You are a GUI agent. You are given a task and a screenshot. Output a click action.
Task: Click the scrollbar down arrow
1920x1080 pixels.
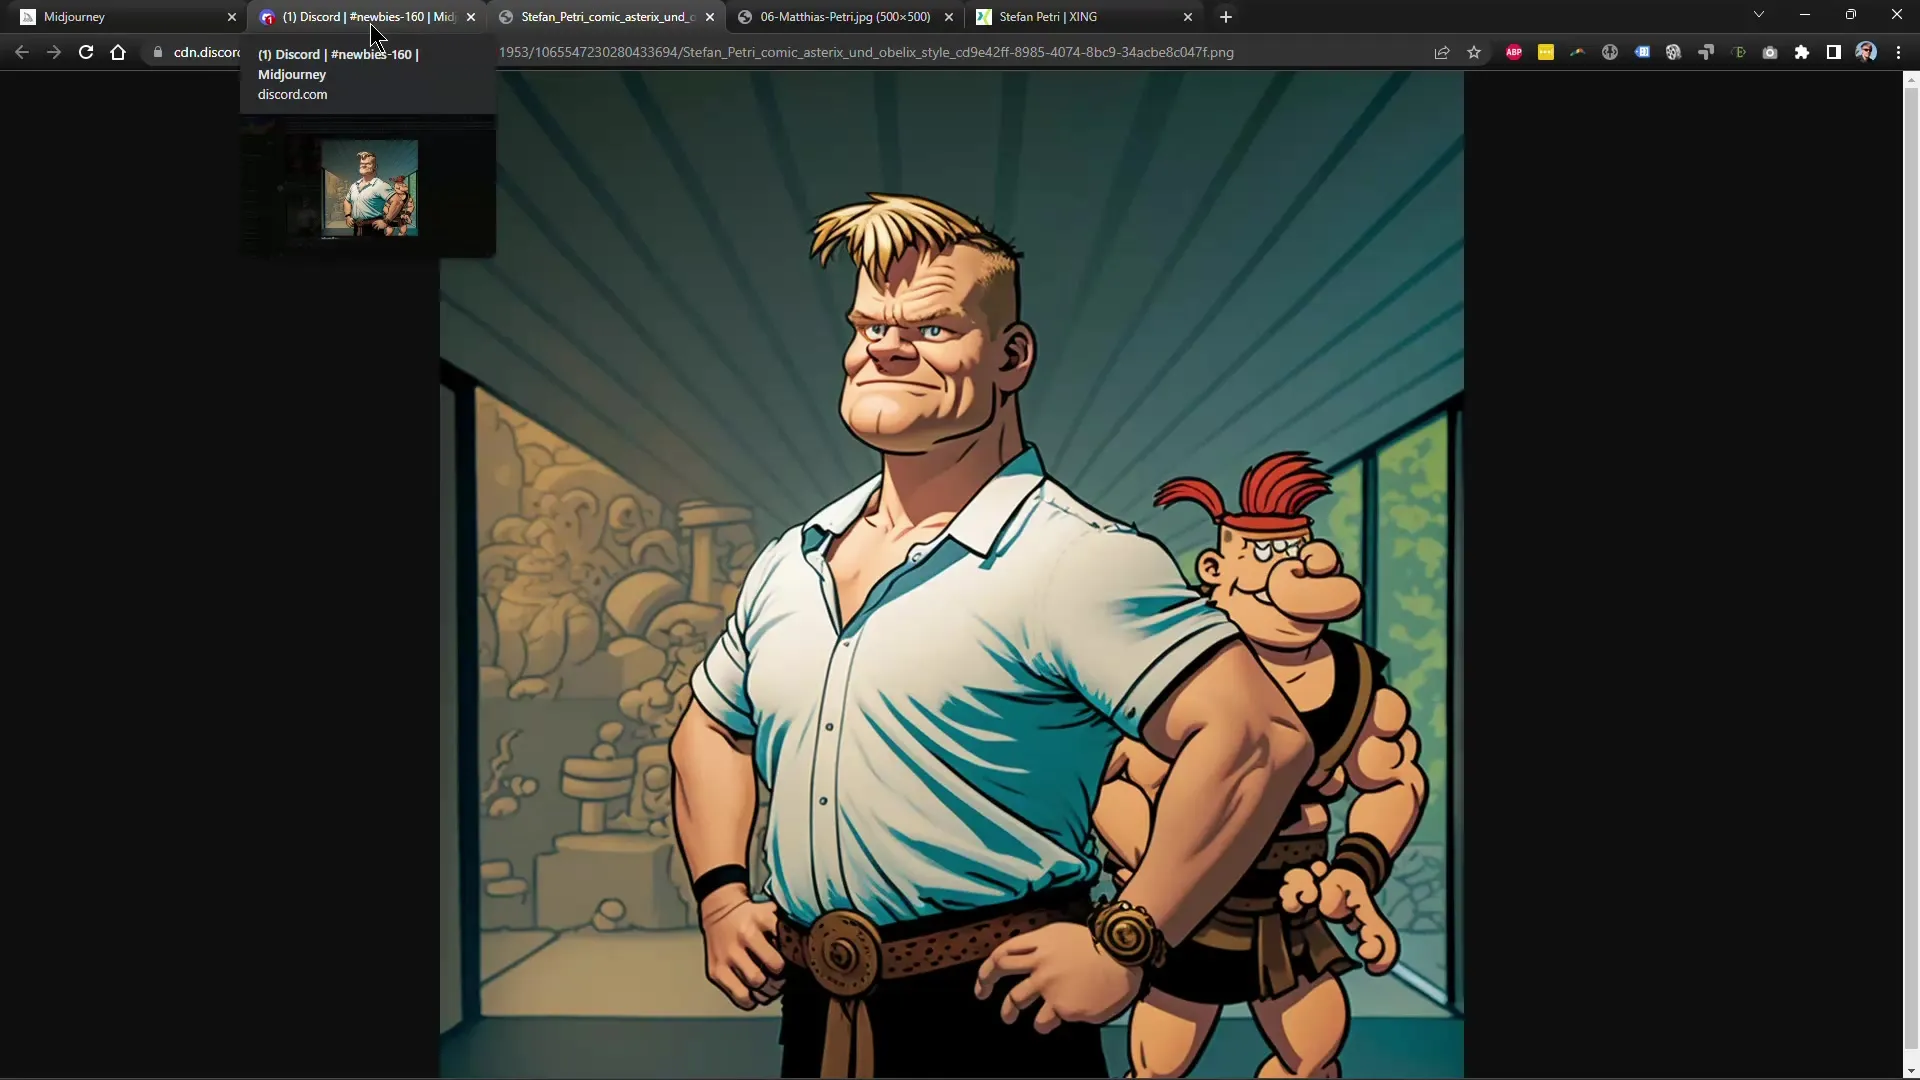(1911, 1071)
